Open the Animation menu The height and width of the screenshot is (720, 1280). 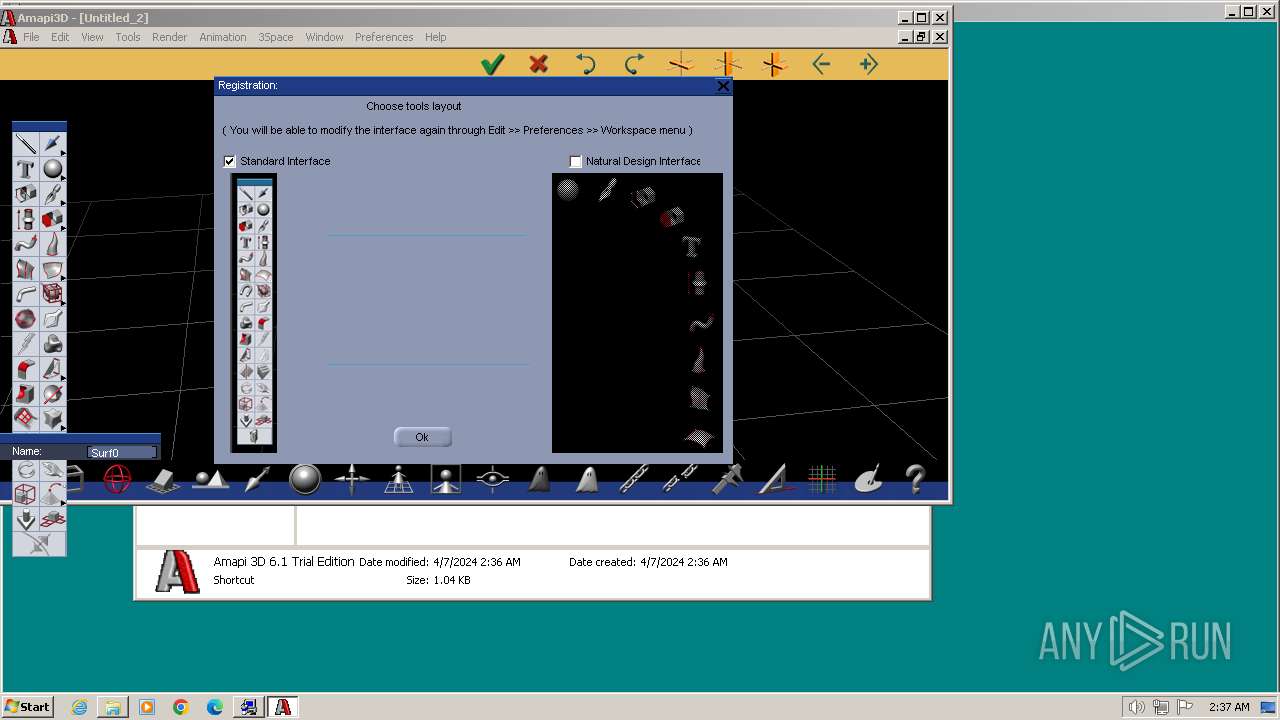(x=222, y=37)
